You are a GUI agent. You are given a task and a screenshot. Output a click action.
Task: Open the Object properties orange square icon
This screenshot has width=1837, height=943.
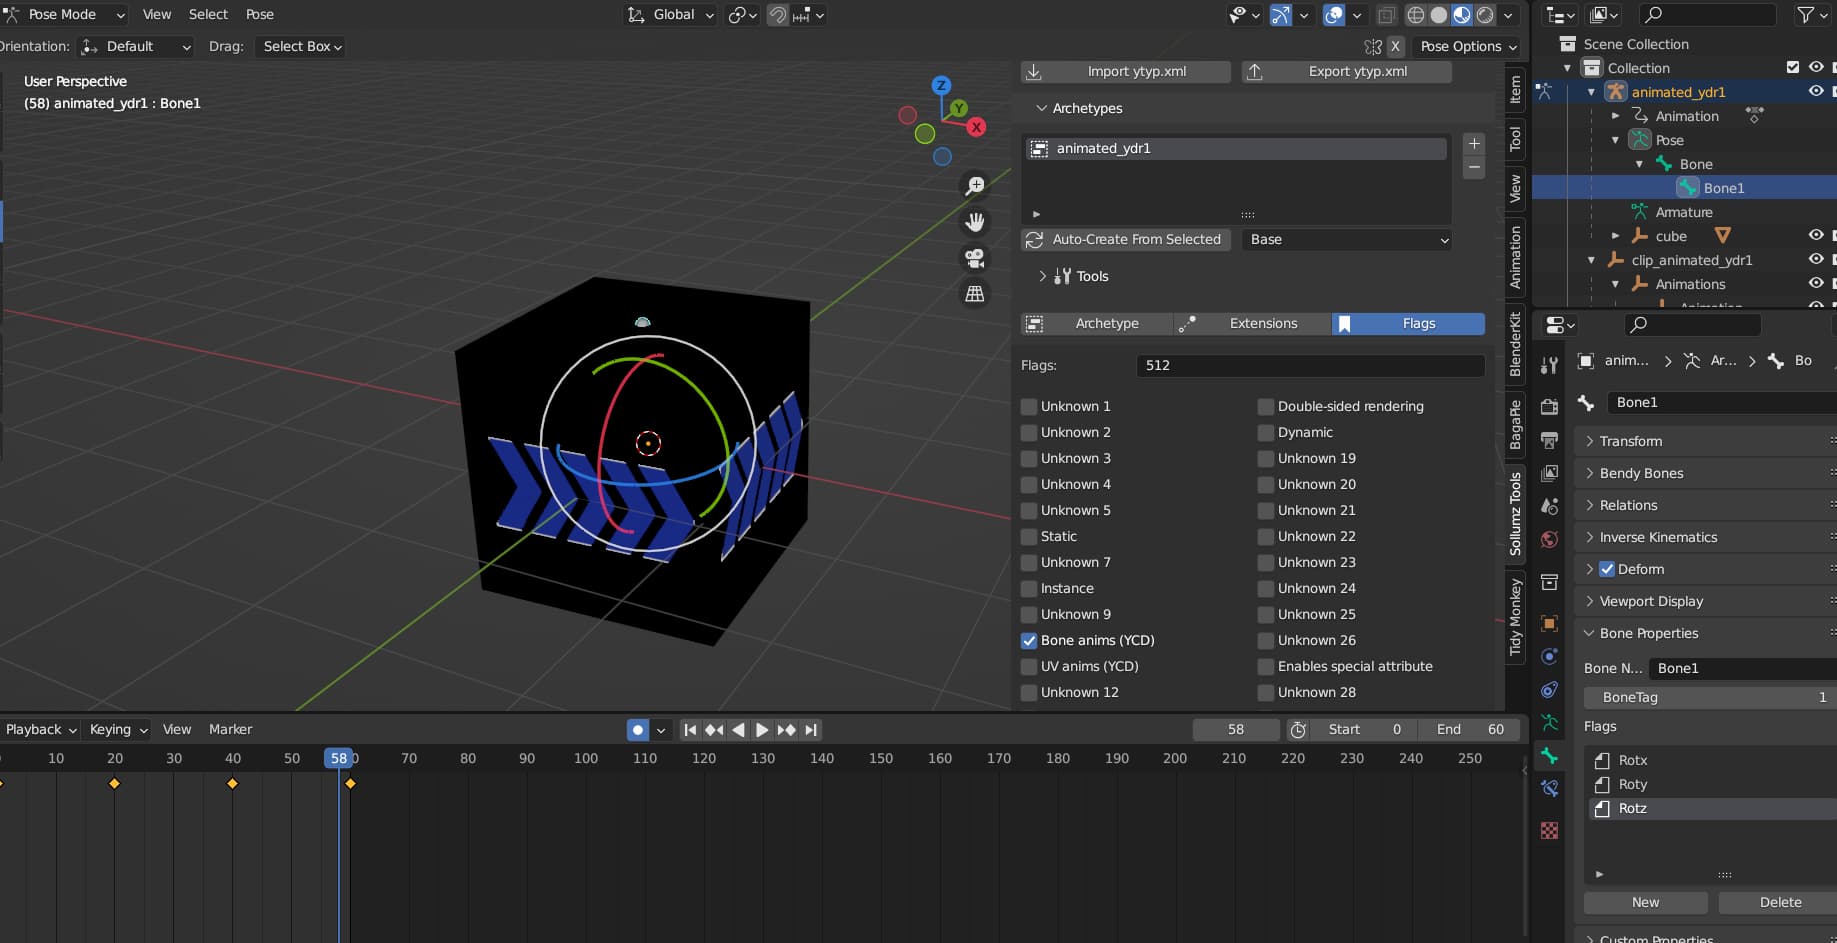coord(1549,624)
